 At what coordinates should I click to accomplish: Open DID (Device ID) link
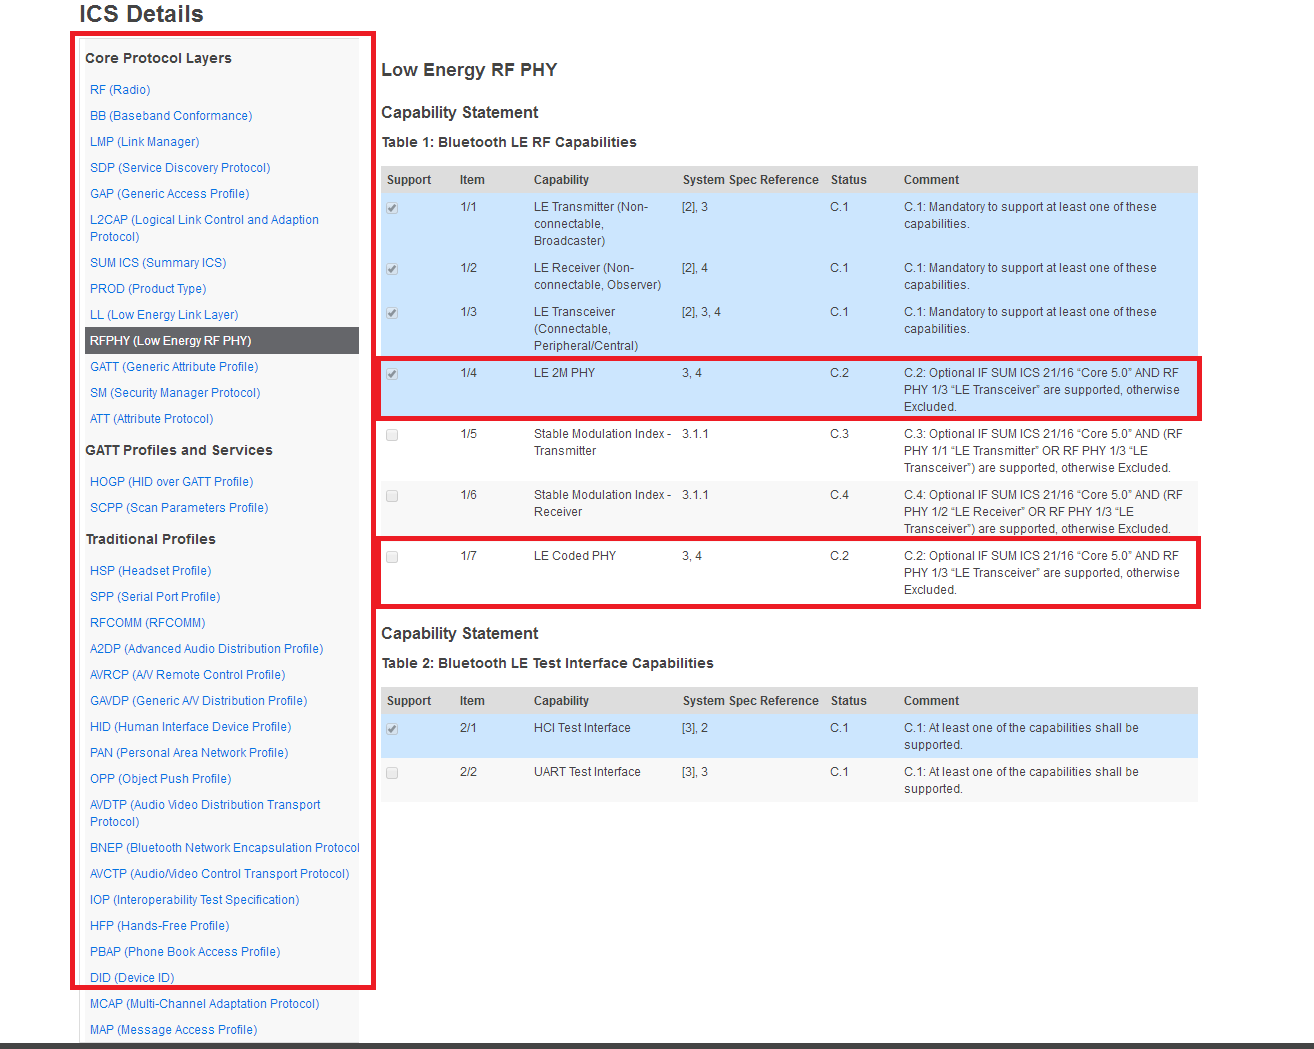coord(132,978)
